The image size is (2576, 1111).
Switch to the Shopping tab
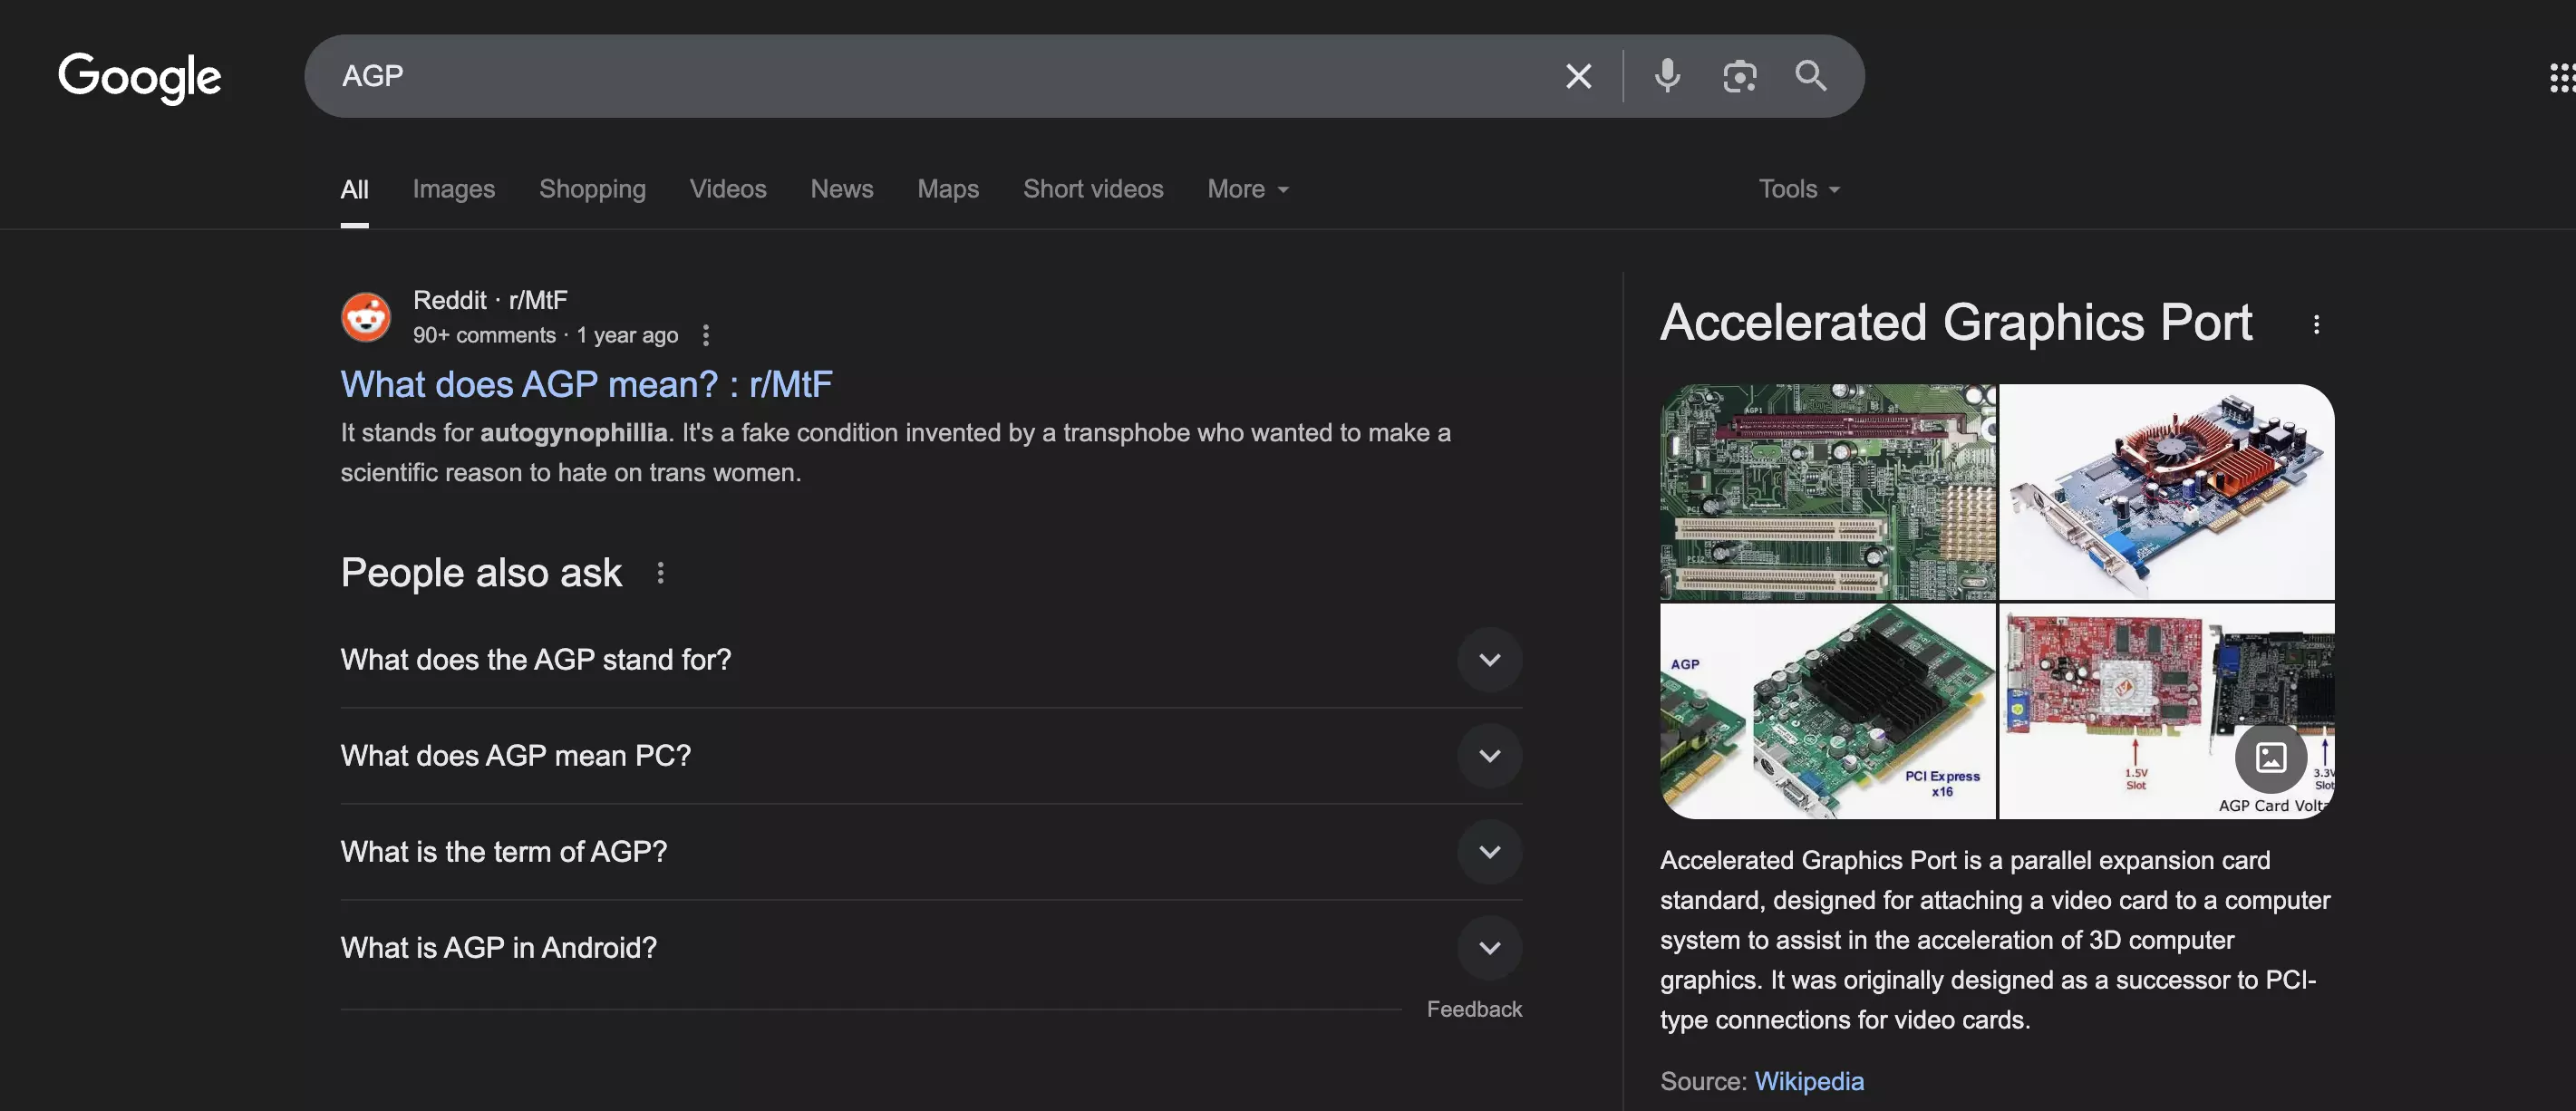592,189
